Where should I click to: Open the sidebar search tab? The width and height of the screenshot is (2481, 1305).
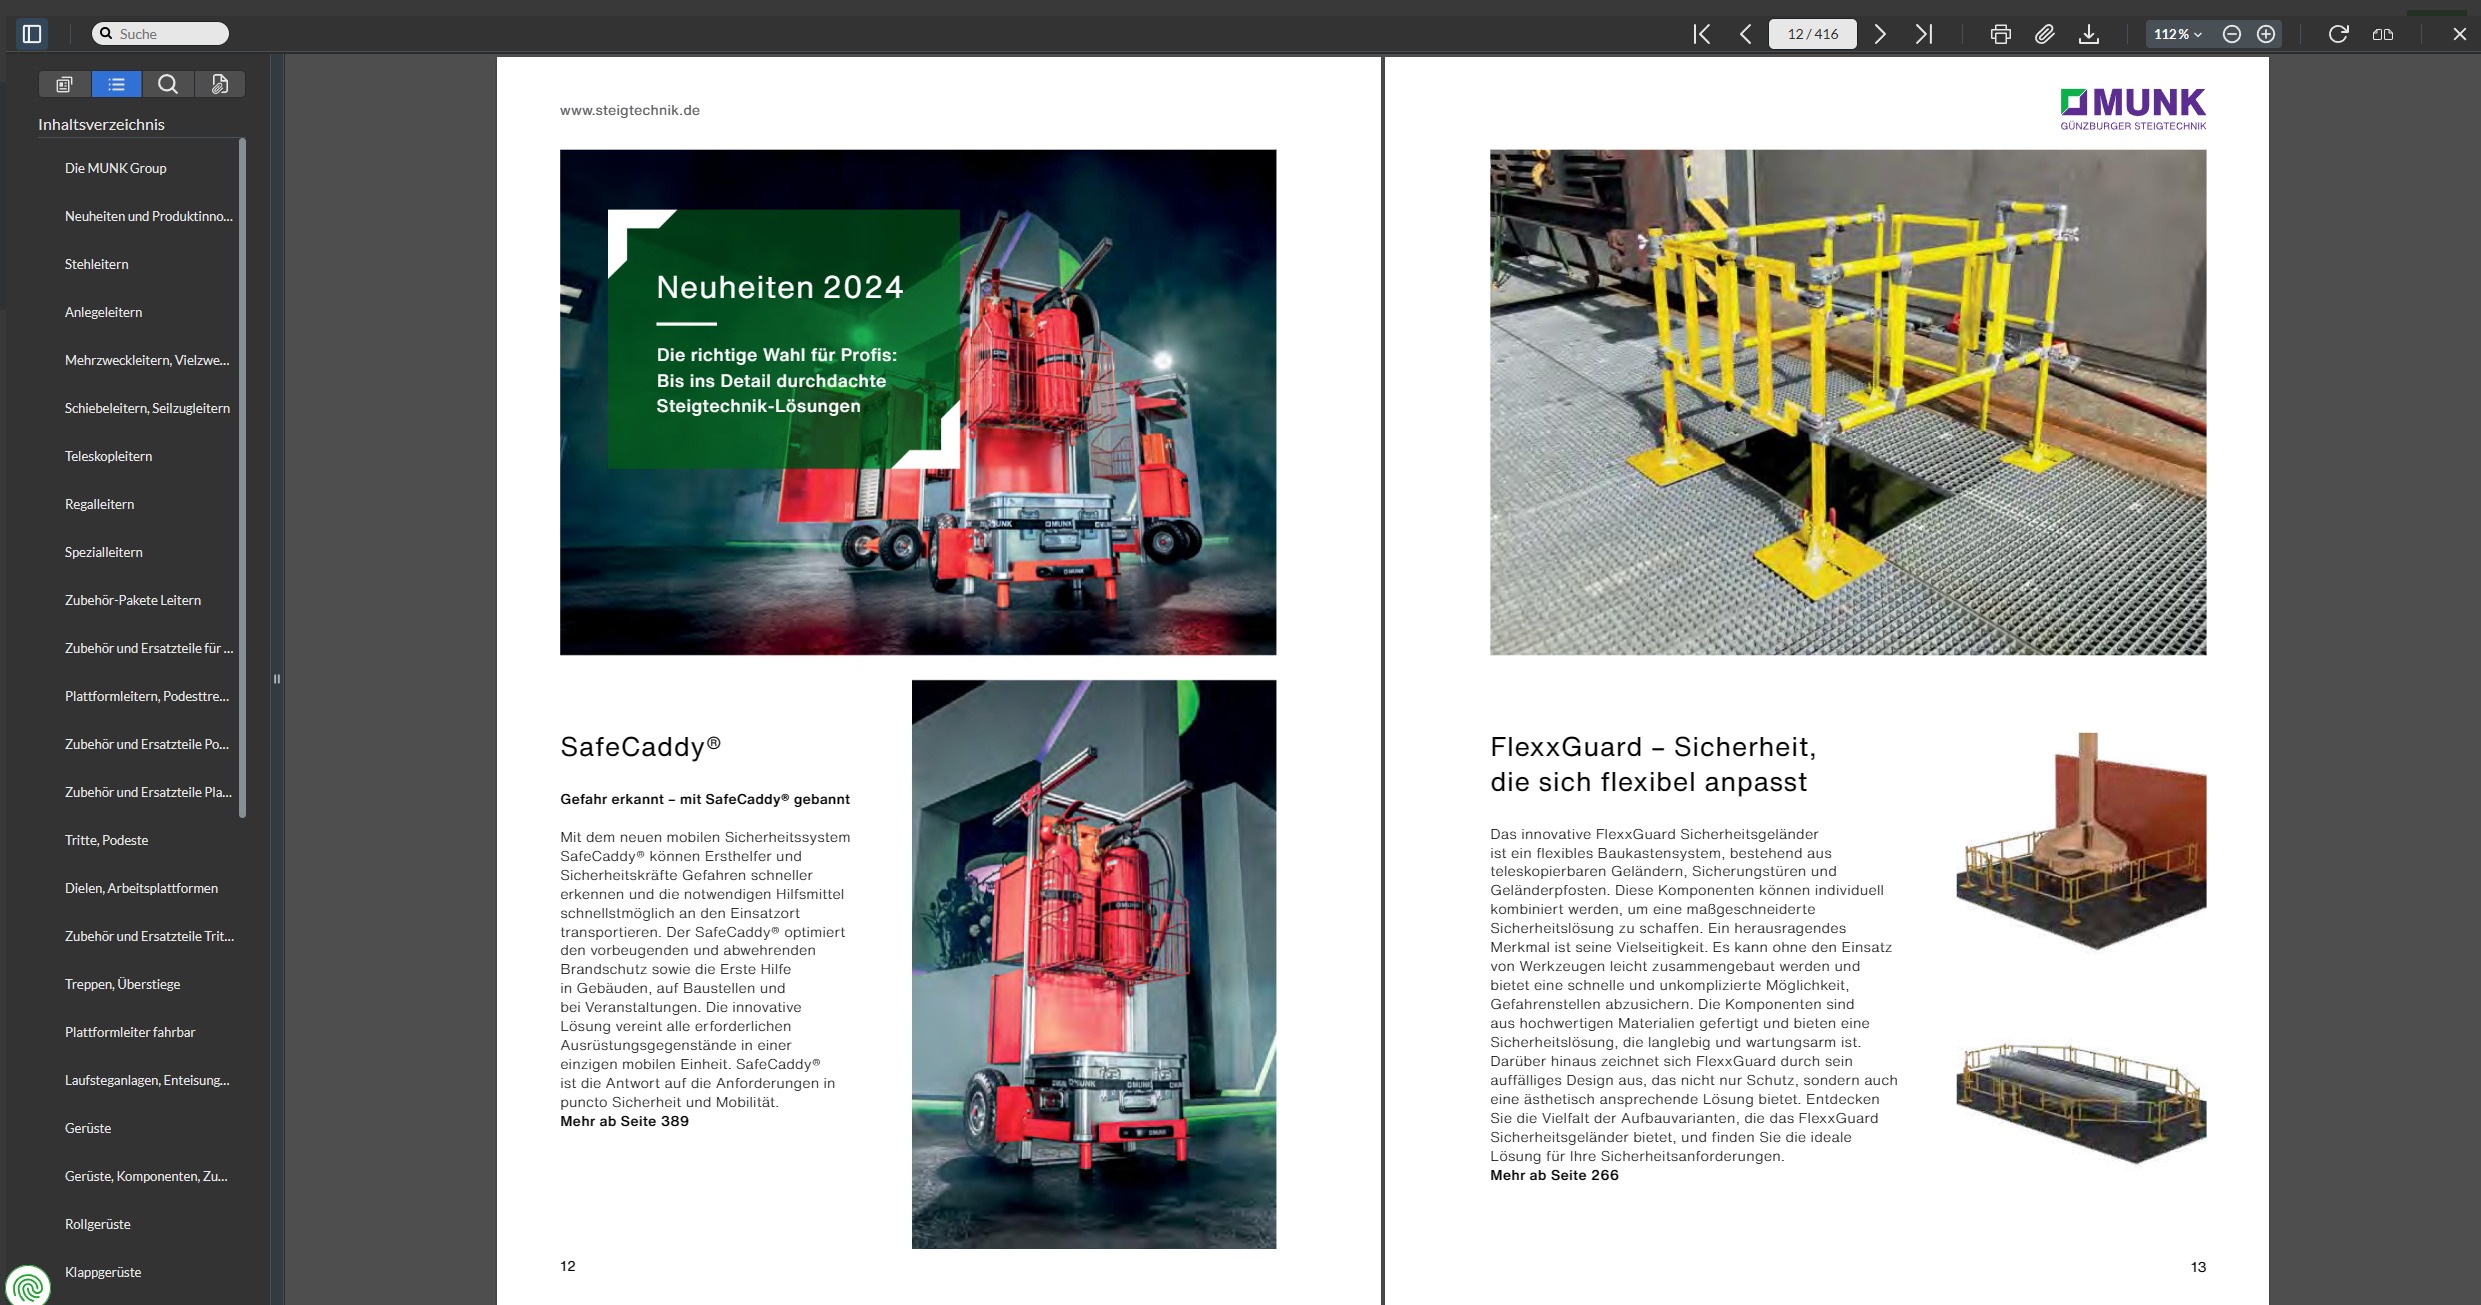(168, 84)
